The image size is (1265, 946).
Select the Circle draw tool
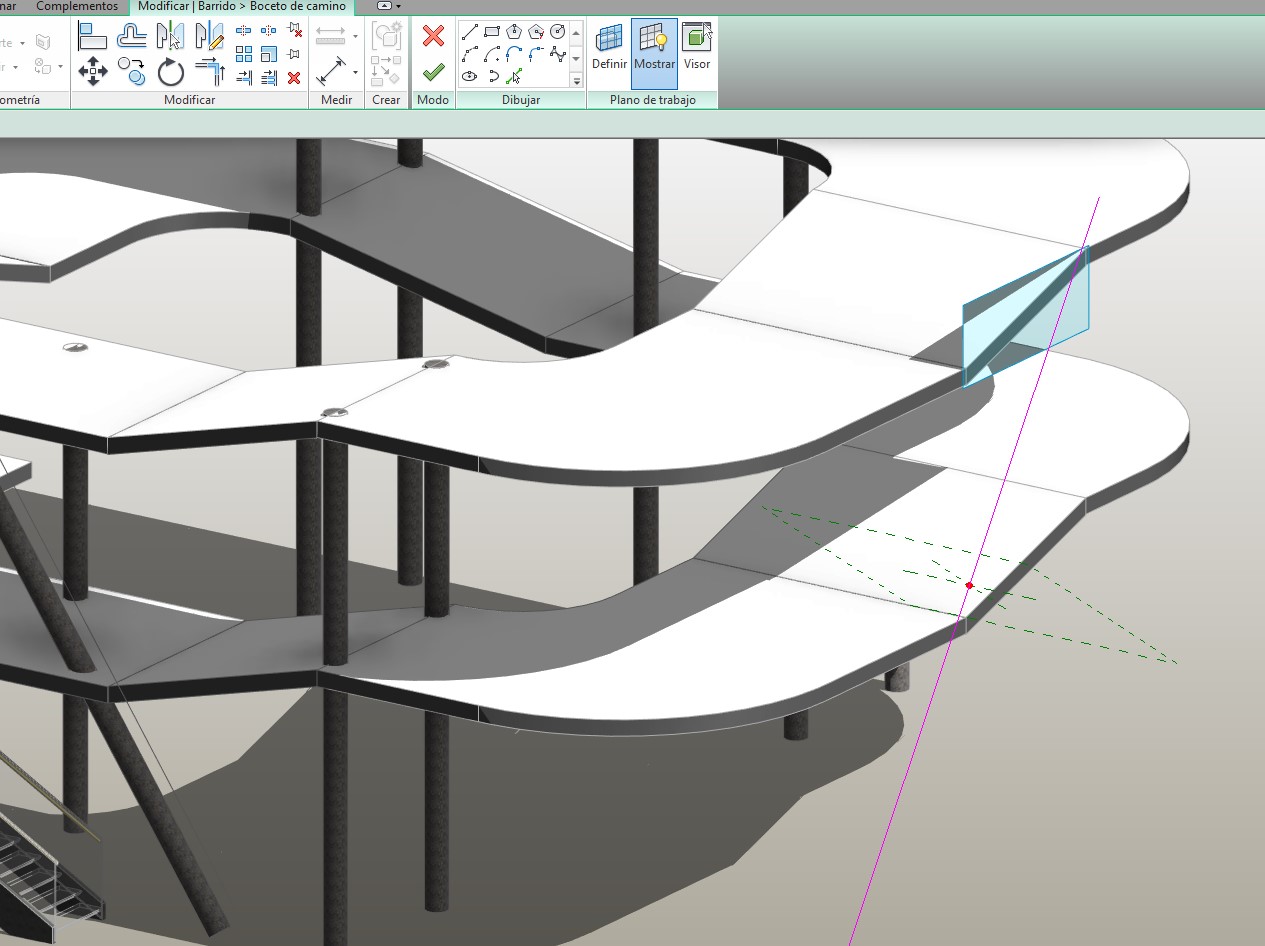coord(558,31)
